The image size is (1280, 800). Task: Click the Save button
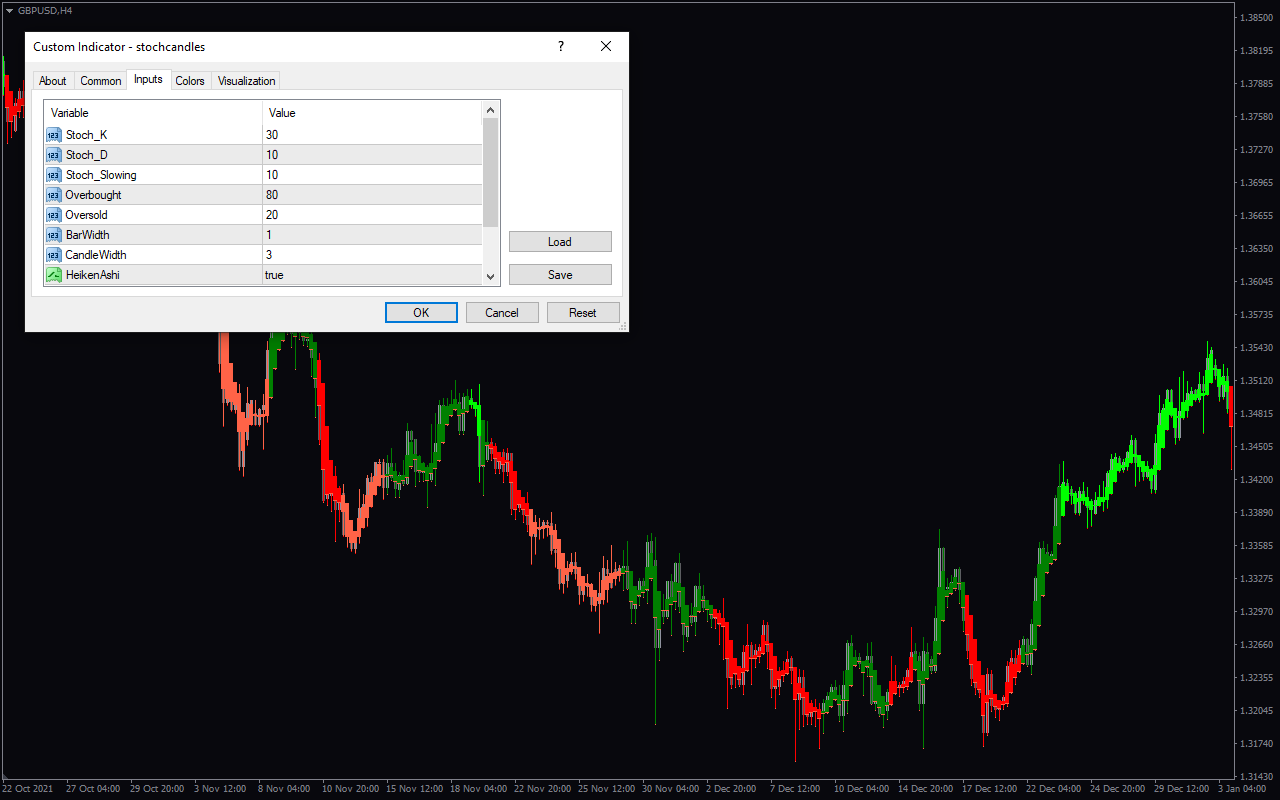[x=560, y=275]
